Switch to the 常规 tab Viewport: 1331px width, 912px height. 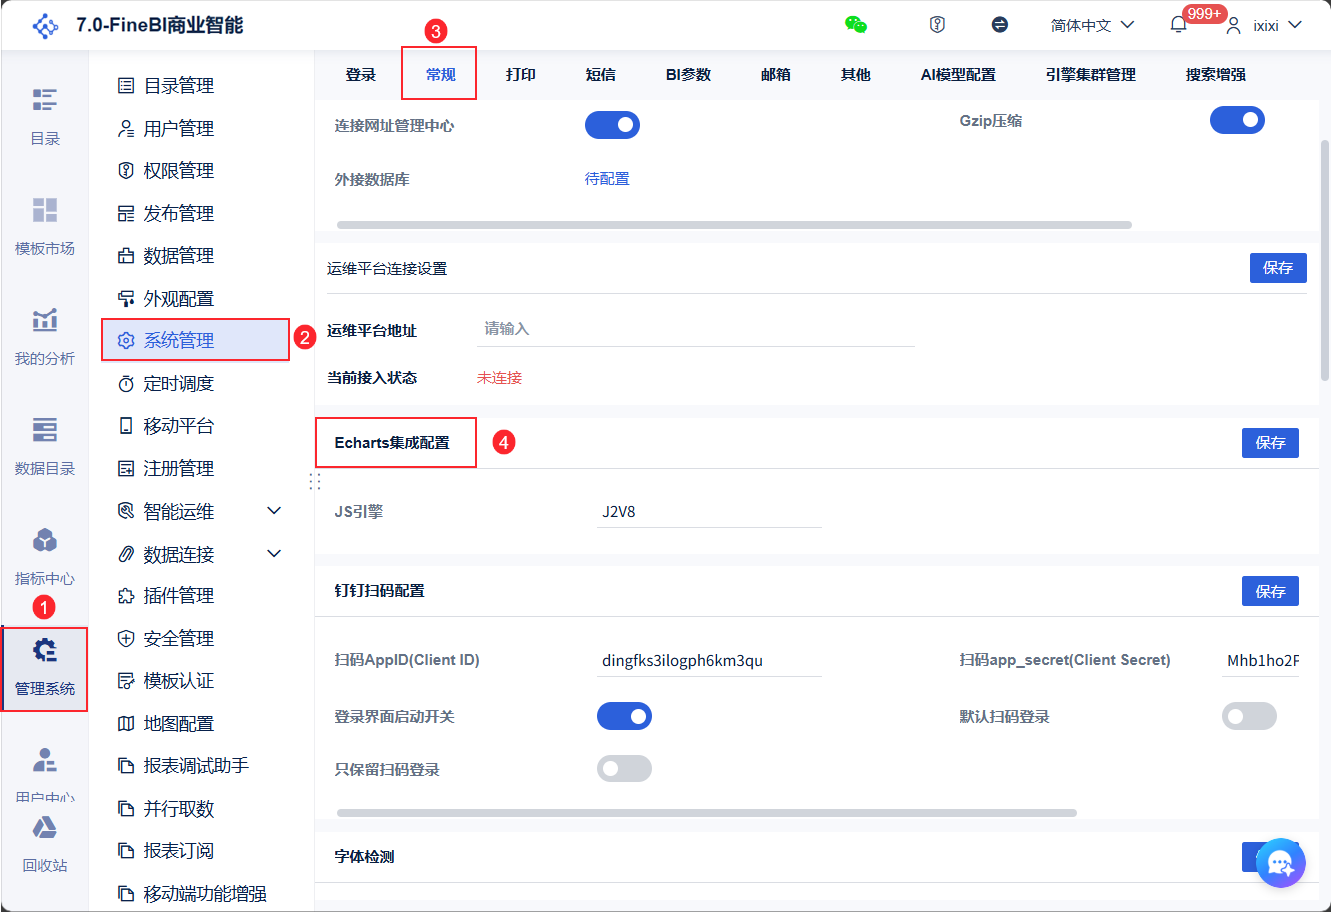coord(441,75)
